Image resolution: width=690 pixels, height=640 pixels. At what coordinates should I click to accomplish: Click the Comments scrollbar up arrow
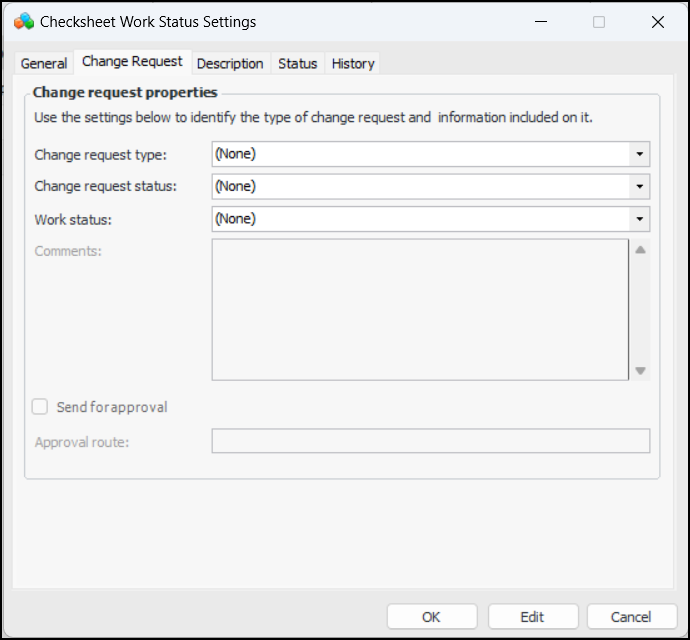pyautogui.click(x=640, y=249)
